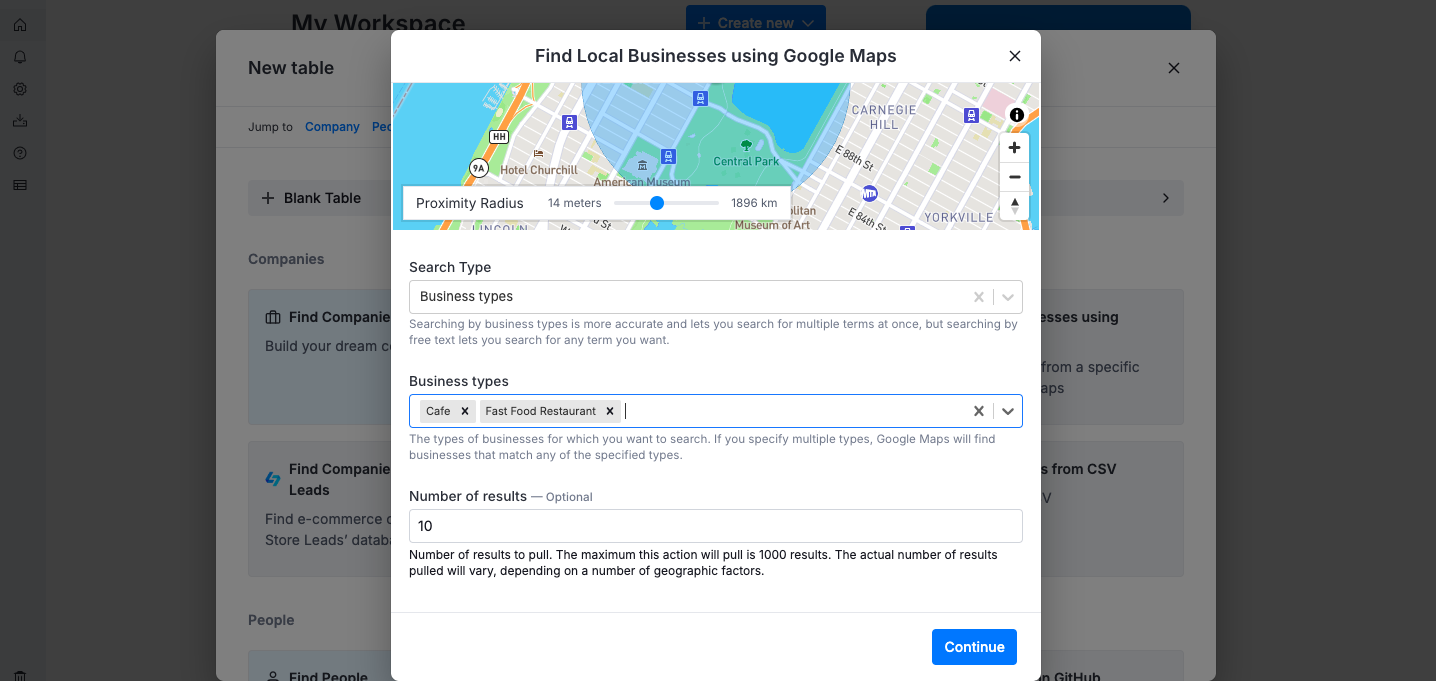Clear all selected business types

click(979, 411)
